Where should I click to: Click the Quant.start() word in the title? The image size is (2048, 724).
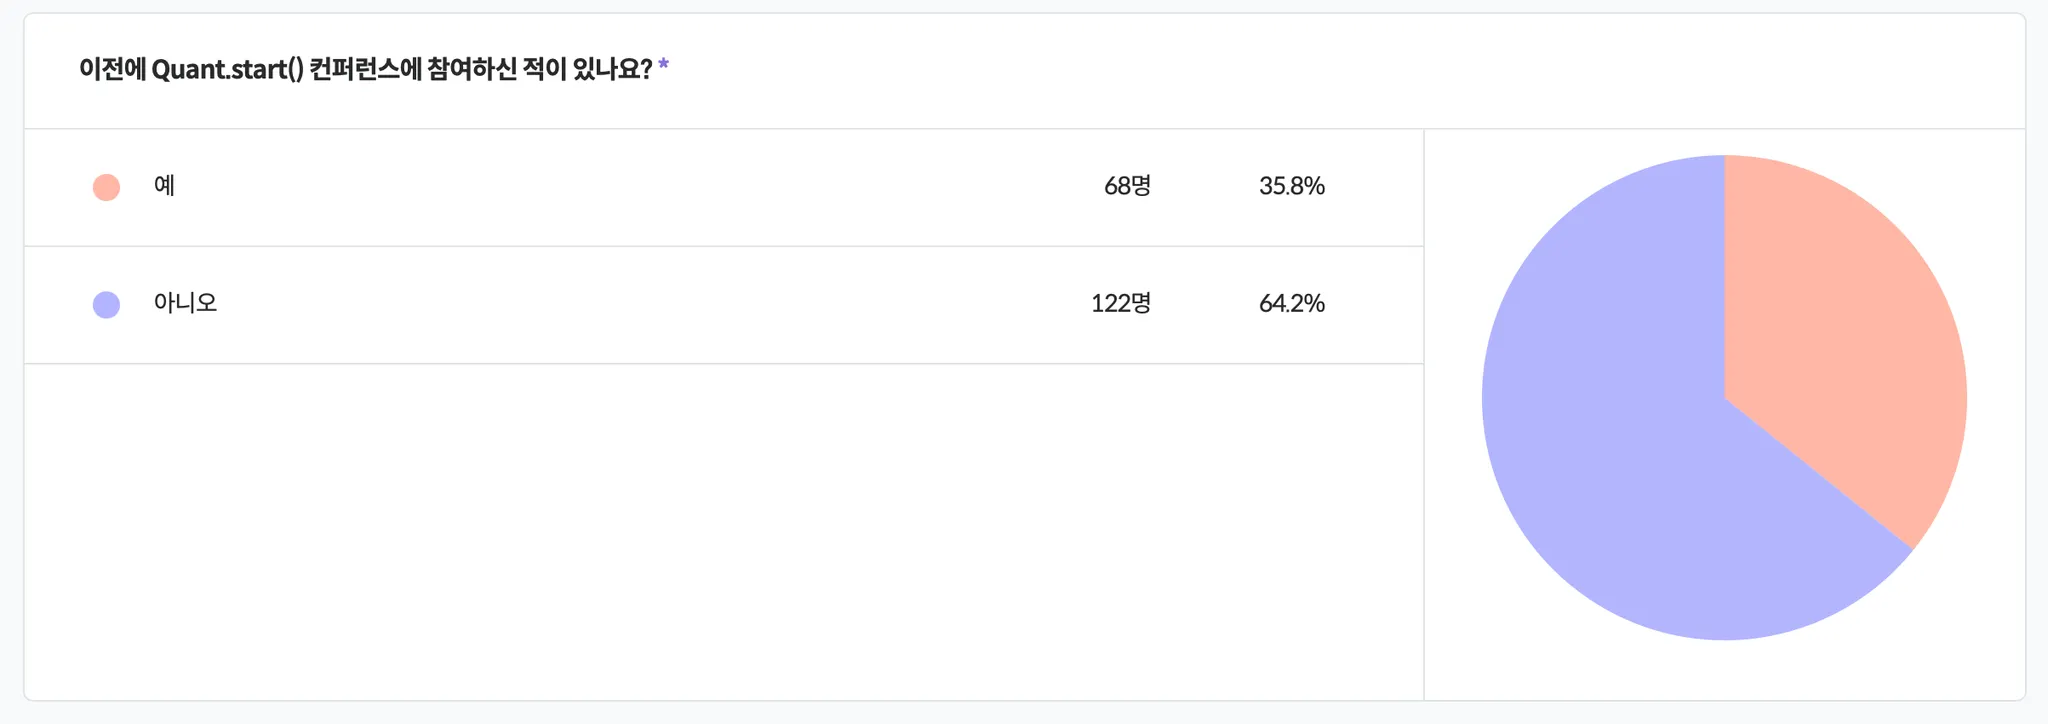pyautogui.click(x=227, y=69)
